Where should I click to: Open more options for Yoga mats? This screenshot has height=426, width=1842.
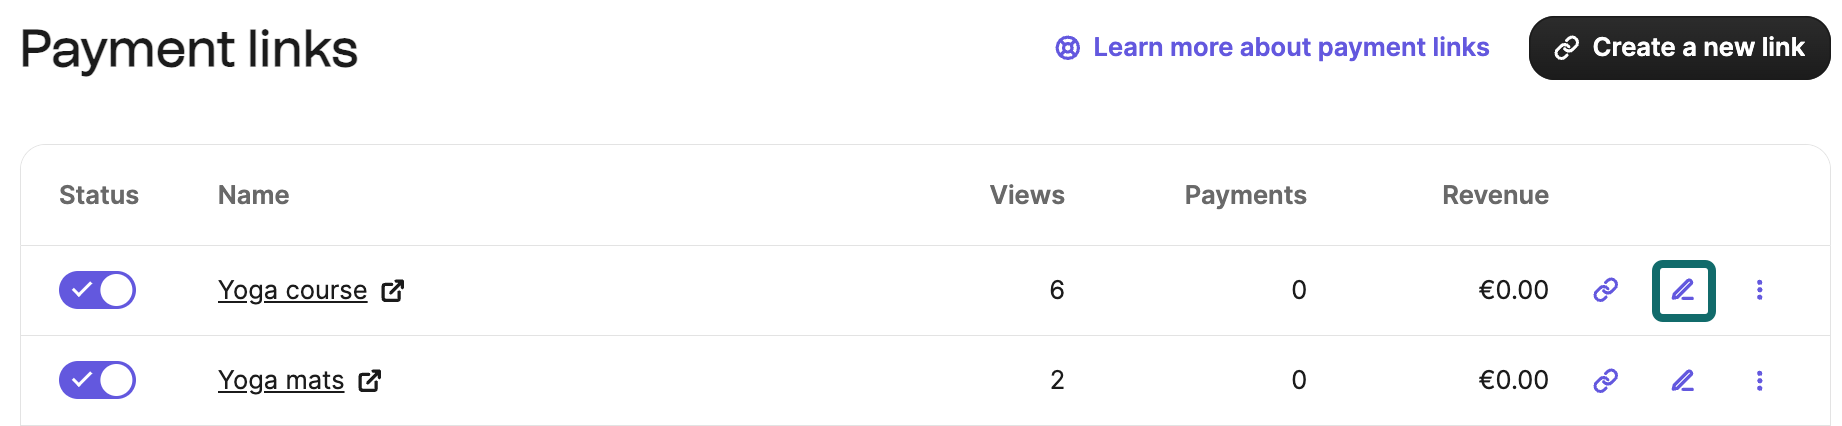(x=1759, y=380)
